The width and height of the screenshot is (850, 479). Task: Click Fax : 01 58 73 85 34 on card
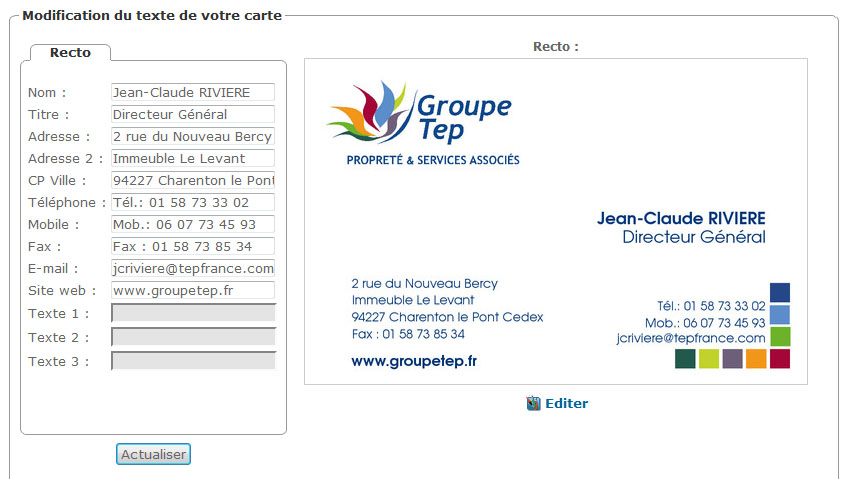click(x=408, y=334)
